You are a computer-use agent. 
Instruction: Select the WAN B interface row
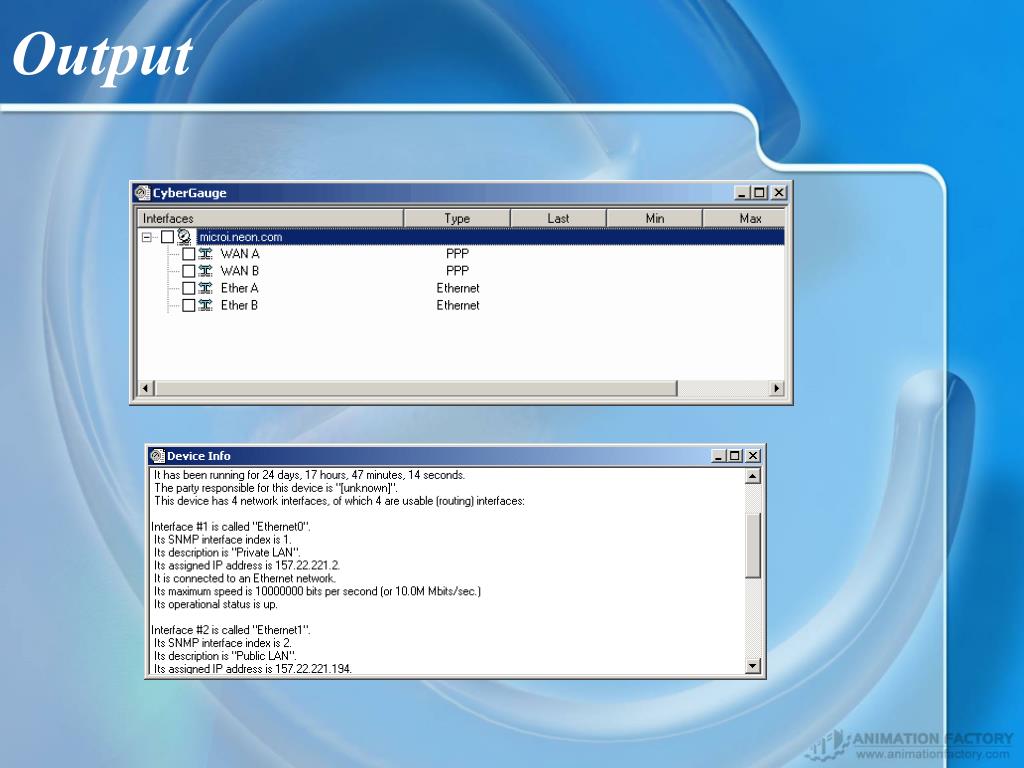tap(461, 271)
